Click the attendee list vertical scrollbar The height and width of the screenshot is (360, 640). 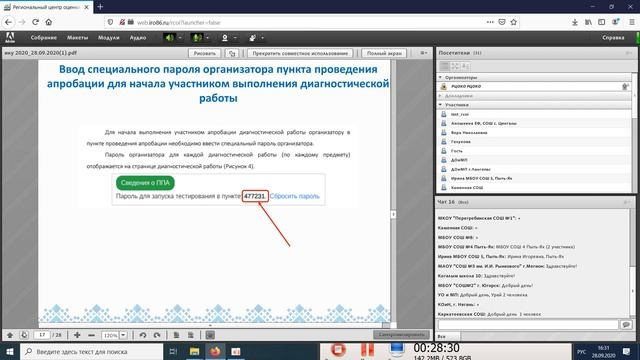(x=634, y=133)
